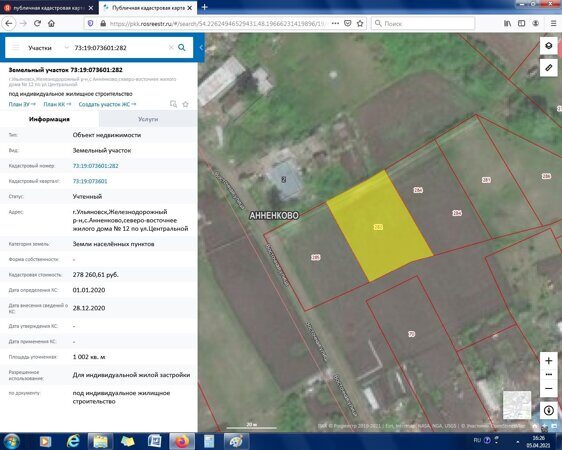This screenshot has height=450, width=562.
Task: Close the first browser tab
Action: coord(91,8)
